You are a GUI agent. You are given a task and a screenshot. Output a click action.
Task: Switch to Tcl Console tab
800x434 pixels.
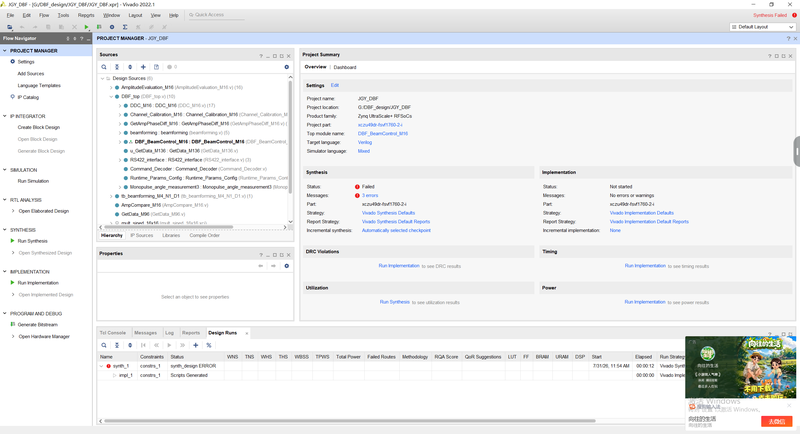pyautogui.click(x=113, y=333)
